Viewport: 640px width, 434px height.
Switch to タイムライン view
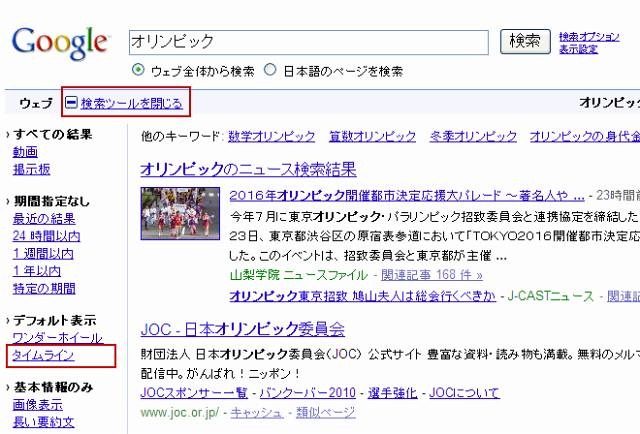(43, 355)
